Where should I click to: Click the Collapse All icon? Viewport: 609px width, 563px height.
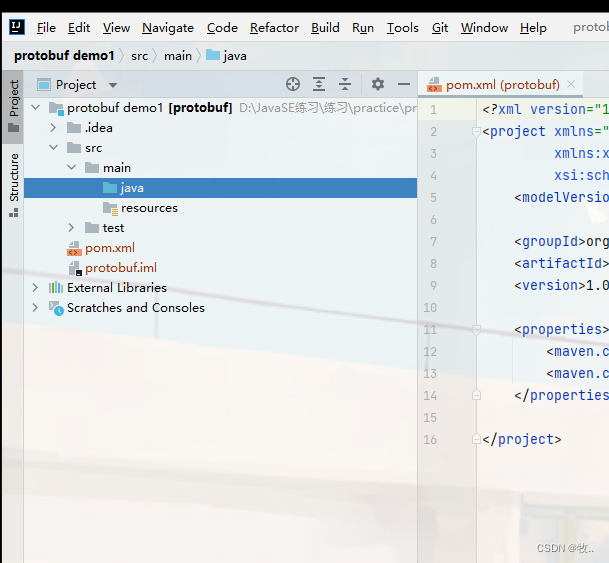(345, 84)
